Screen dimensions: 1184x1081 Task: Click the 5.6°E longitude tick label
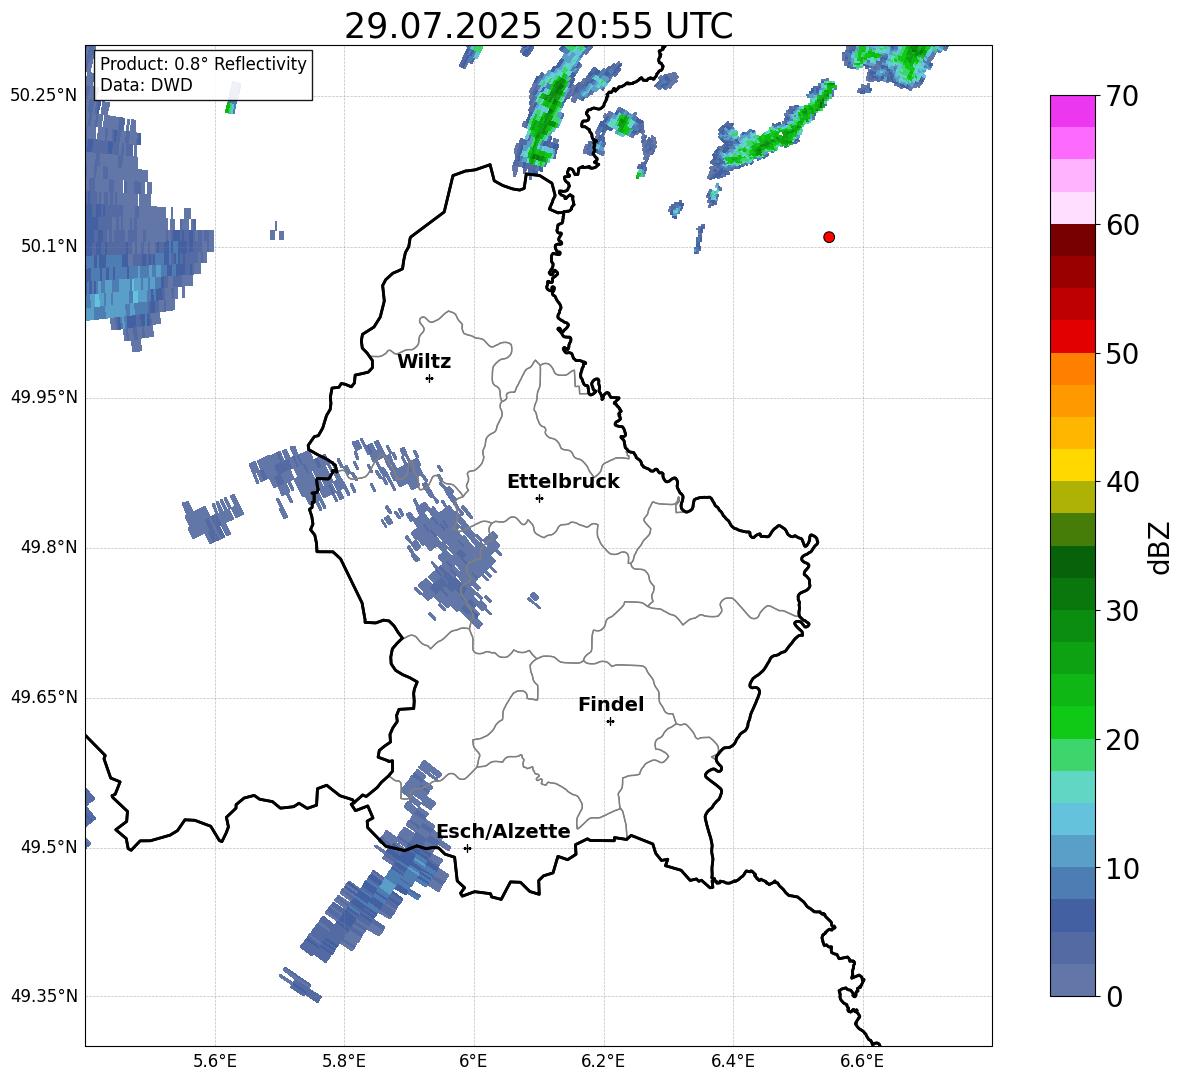[215, 1061]
